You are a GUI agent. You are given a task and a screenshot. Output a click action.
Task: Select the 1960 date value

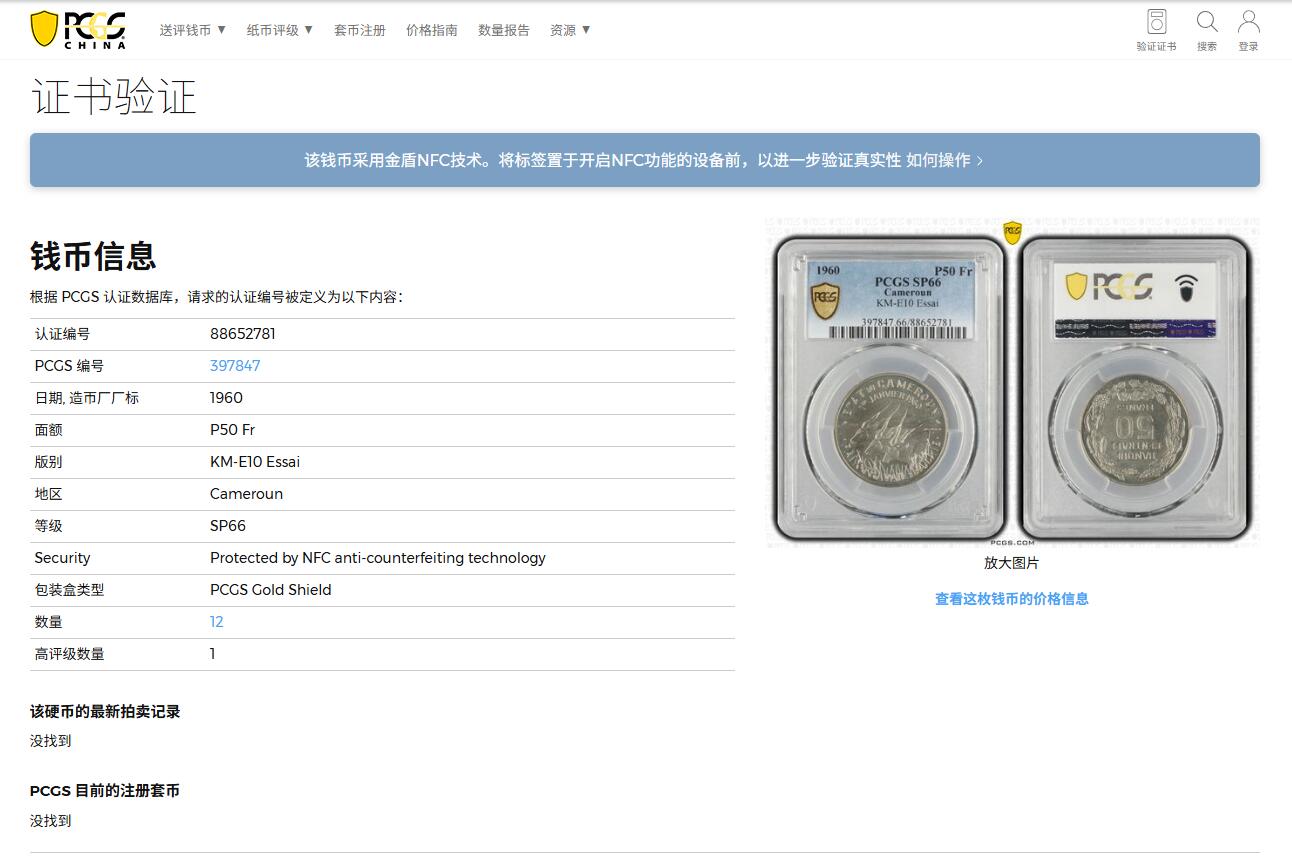226,398
